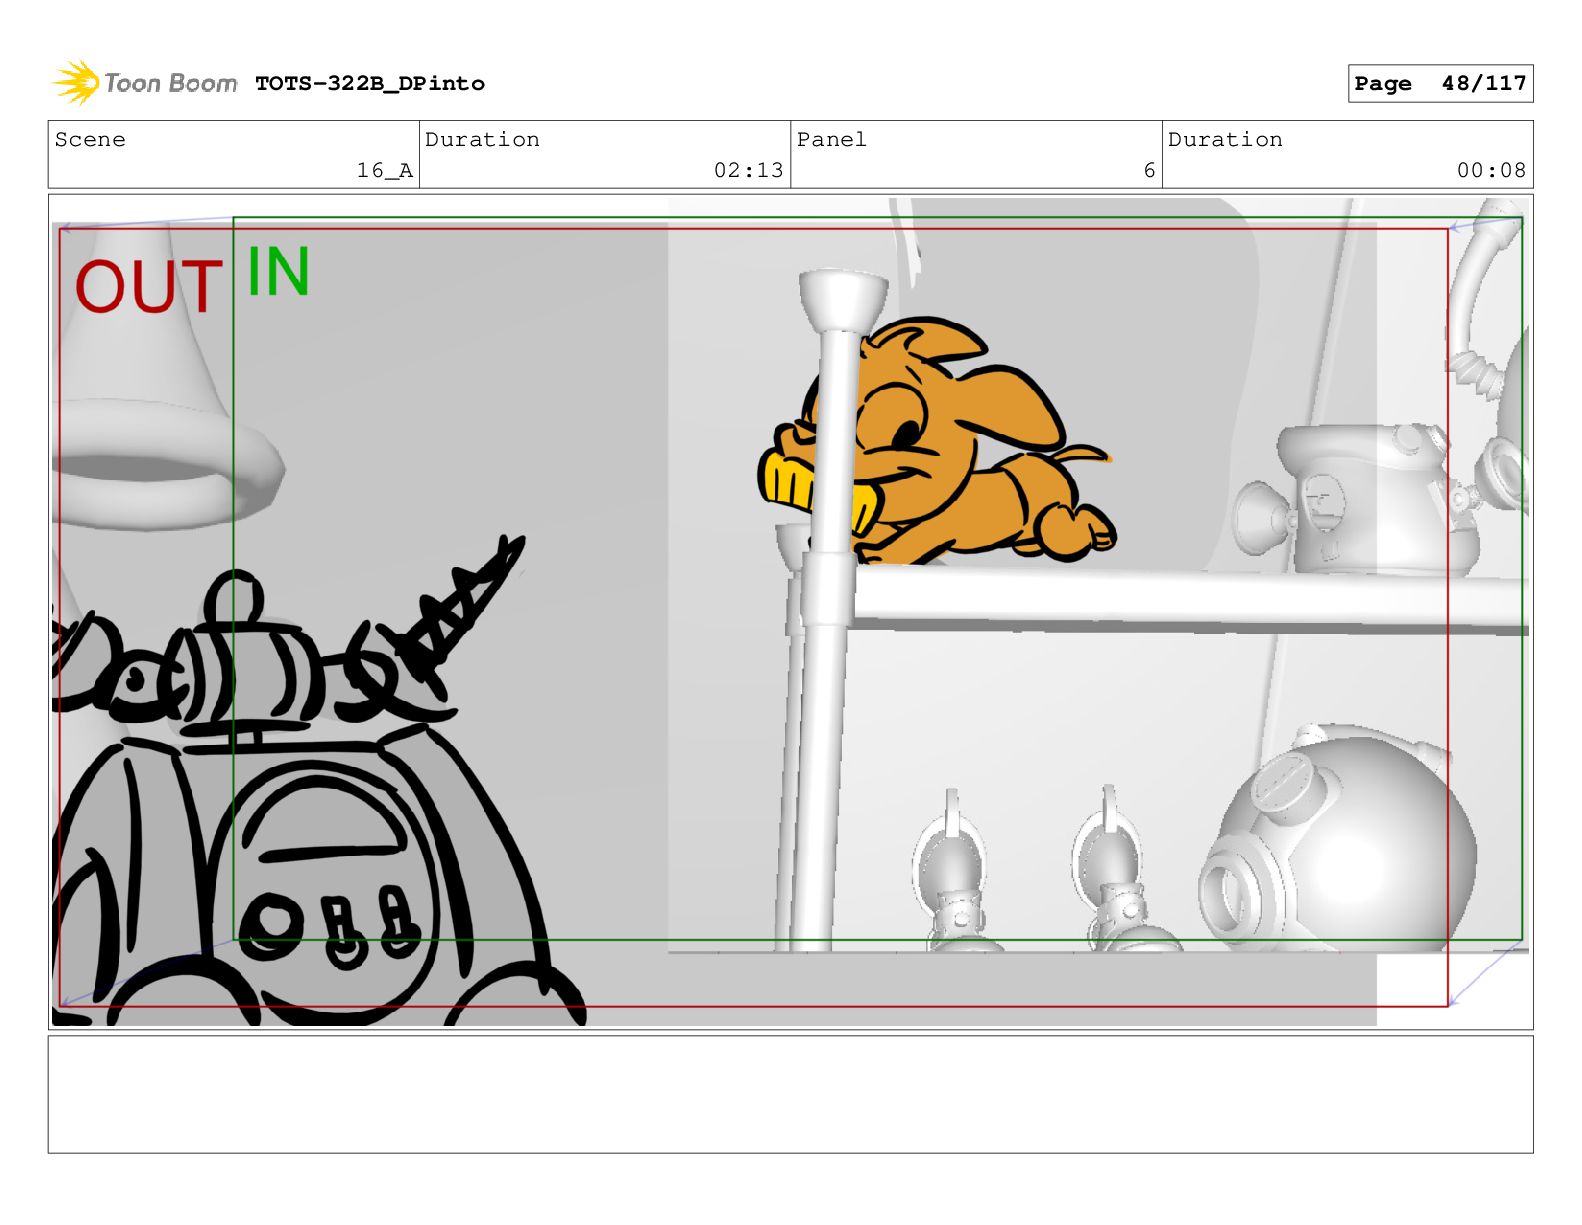1582x1225 pixels.
Task: Click the Toon Boom logo icon
Action: click(x=76, y=83)
